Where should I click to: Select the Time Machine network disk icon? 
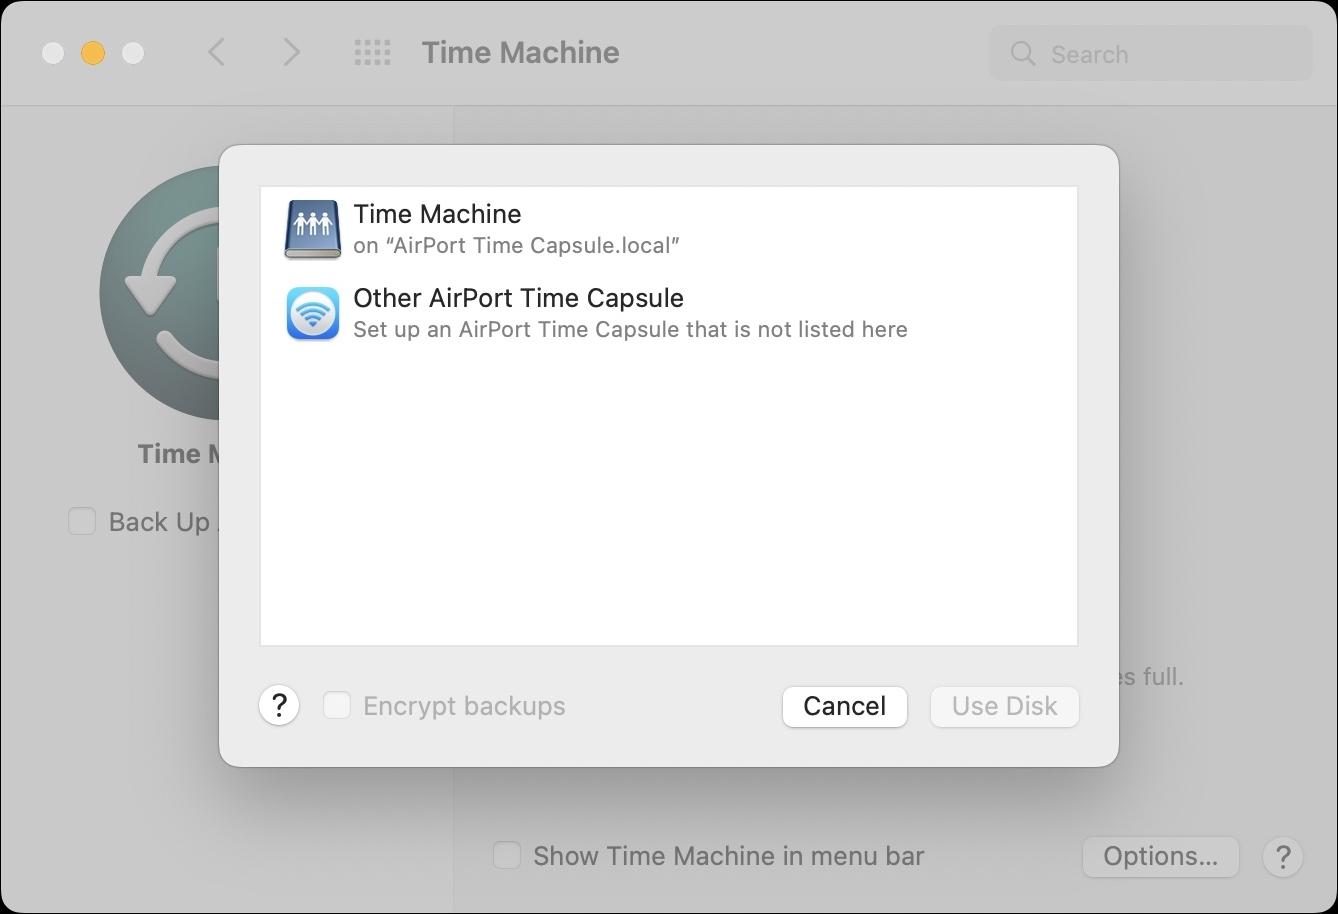tap(312, 229)
